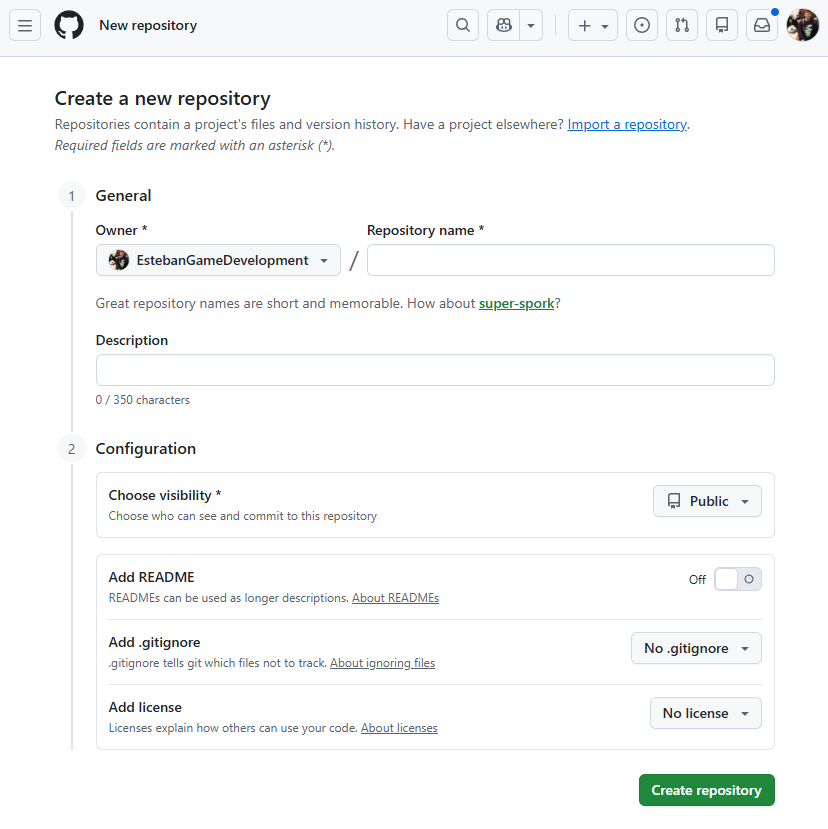
Task: Open the notifications inbox icon
Action: (x=762, y=26)
